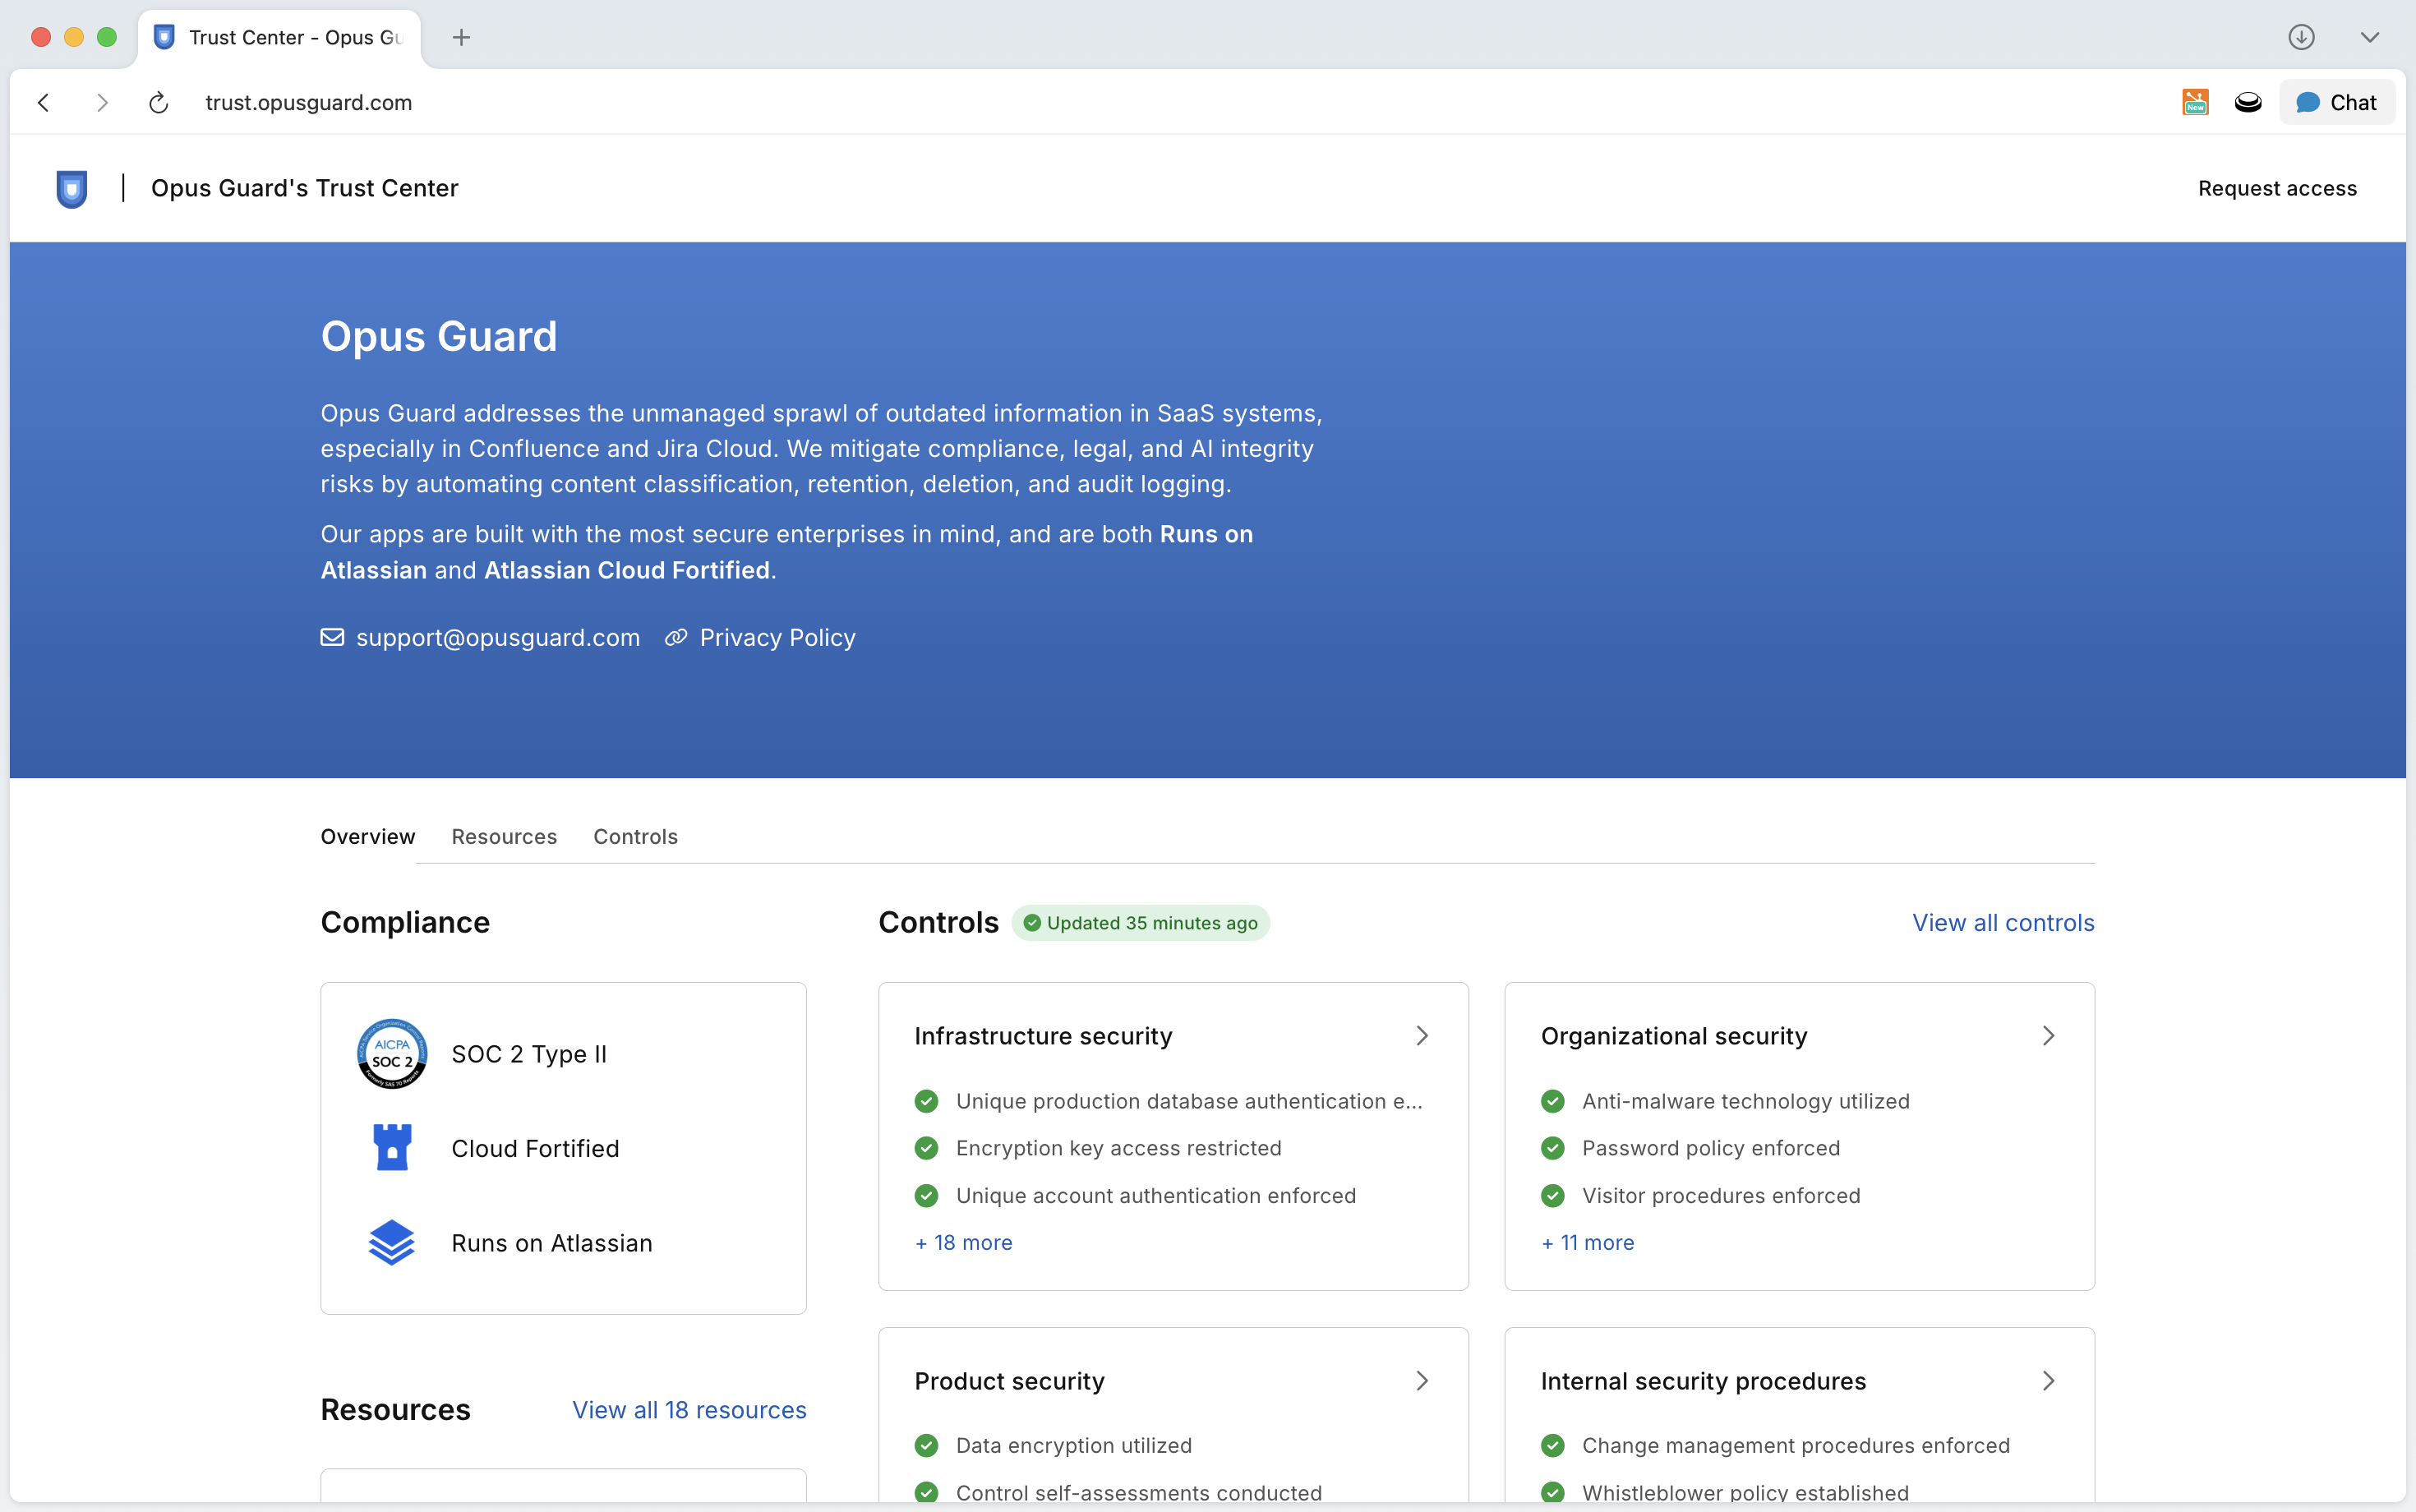Click the address bar URL field
The height and width of the screenshot is (1512, 2416).
(309, 103)
